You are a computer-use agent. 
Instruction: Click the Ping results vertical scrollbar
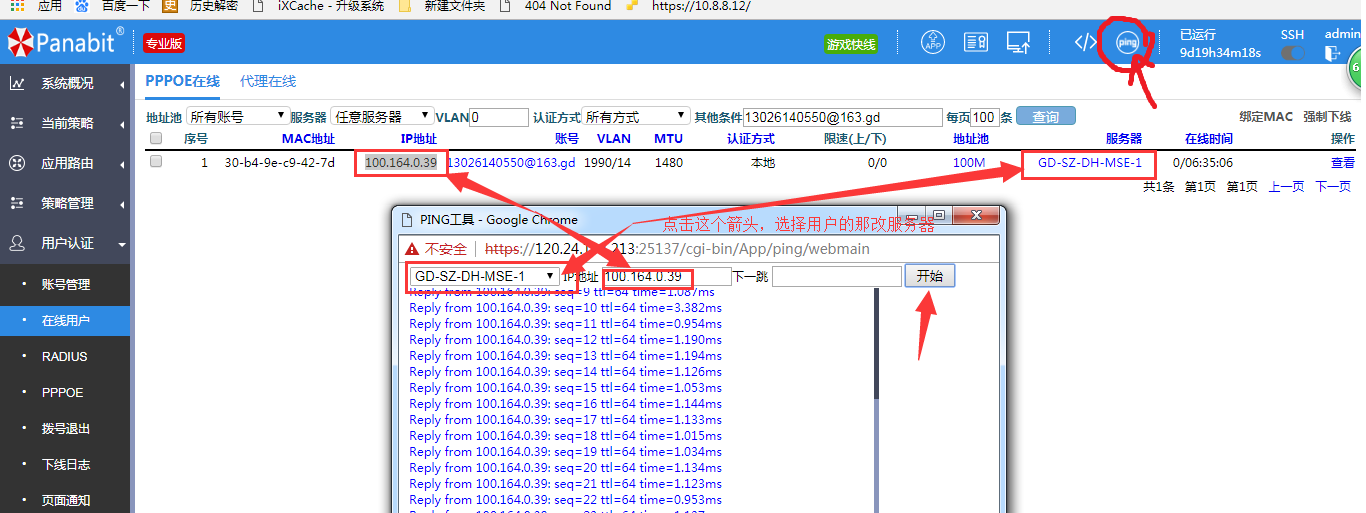(x=877, y=400)
